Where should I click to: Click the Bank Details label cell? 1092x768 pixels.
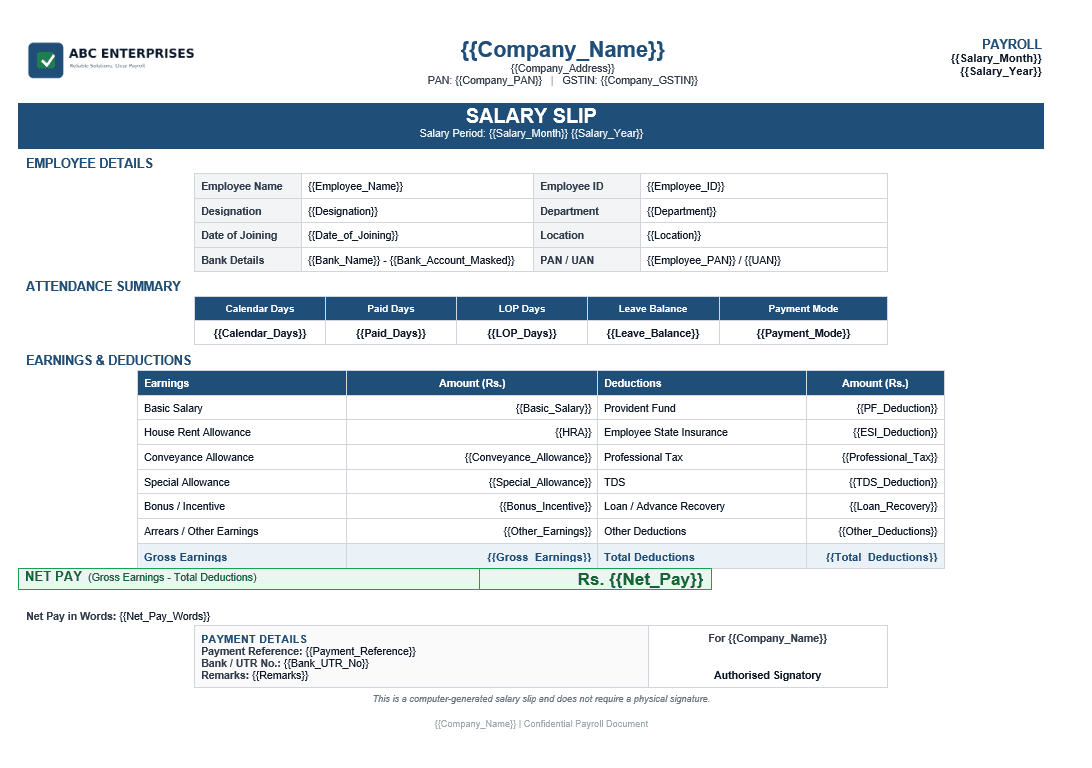[x=248, y=260]
